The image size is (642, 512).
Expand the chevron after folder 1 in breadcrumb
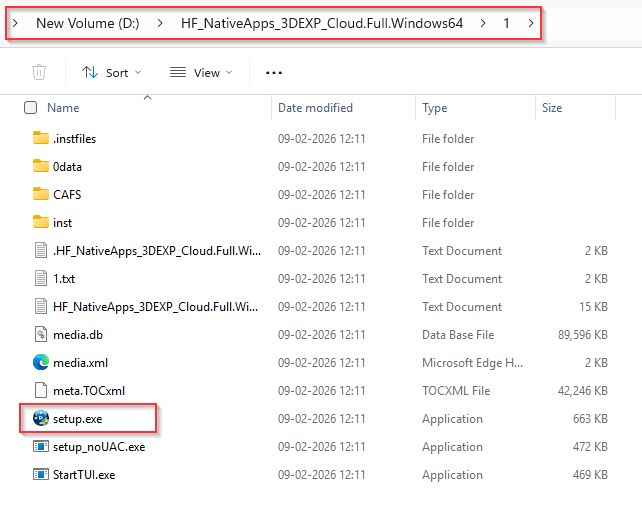tap(530, 23)
